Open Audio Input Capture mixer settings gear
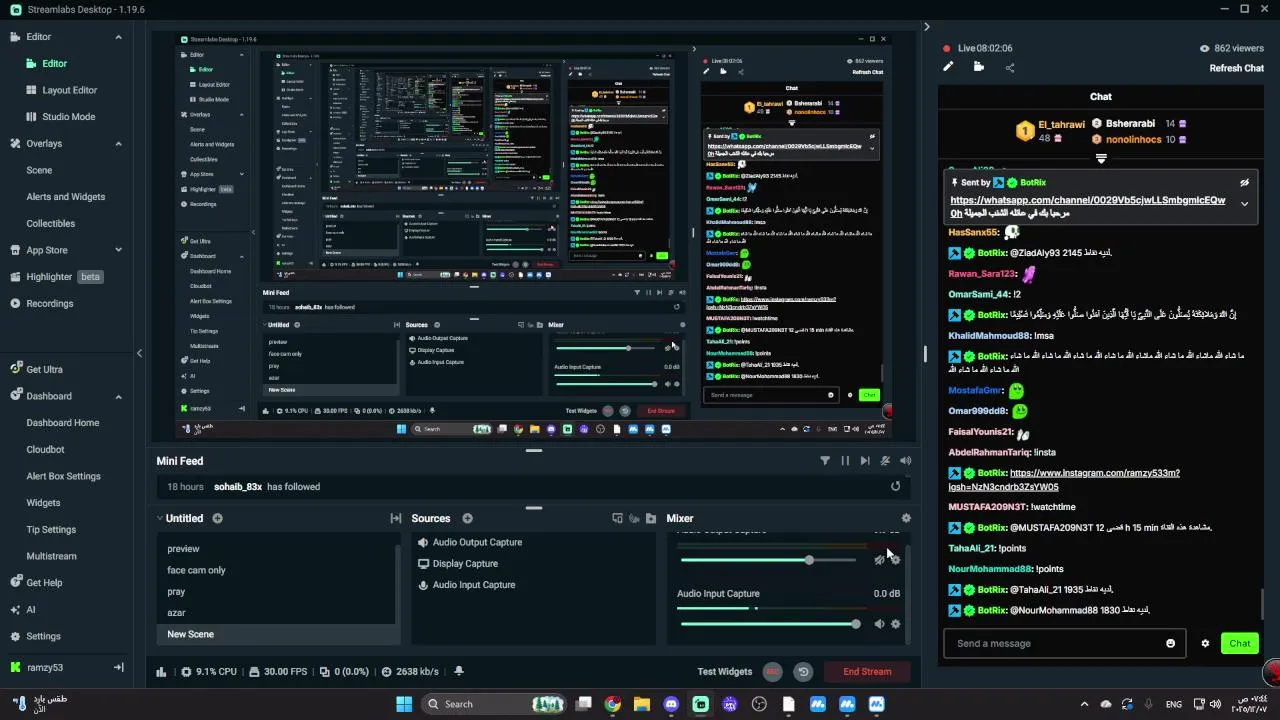This screenshot has width=1280, height=720. point(895,624)
